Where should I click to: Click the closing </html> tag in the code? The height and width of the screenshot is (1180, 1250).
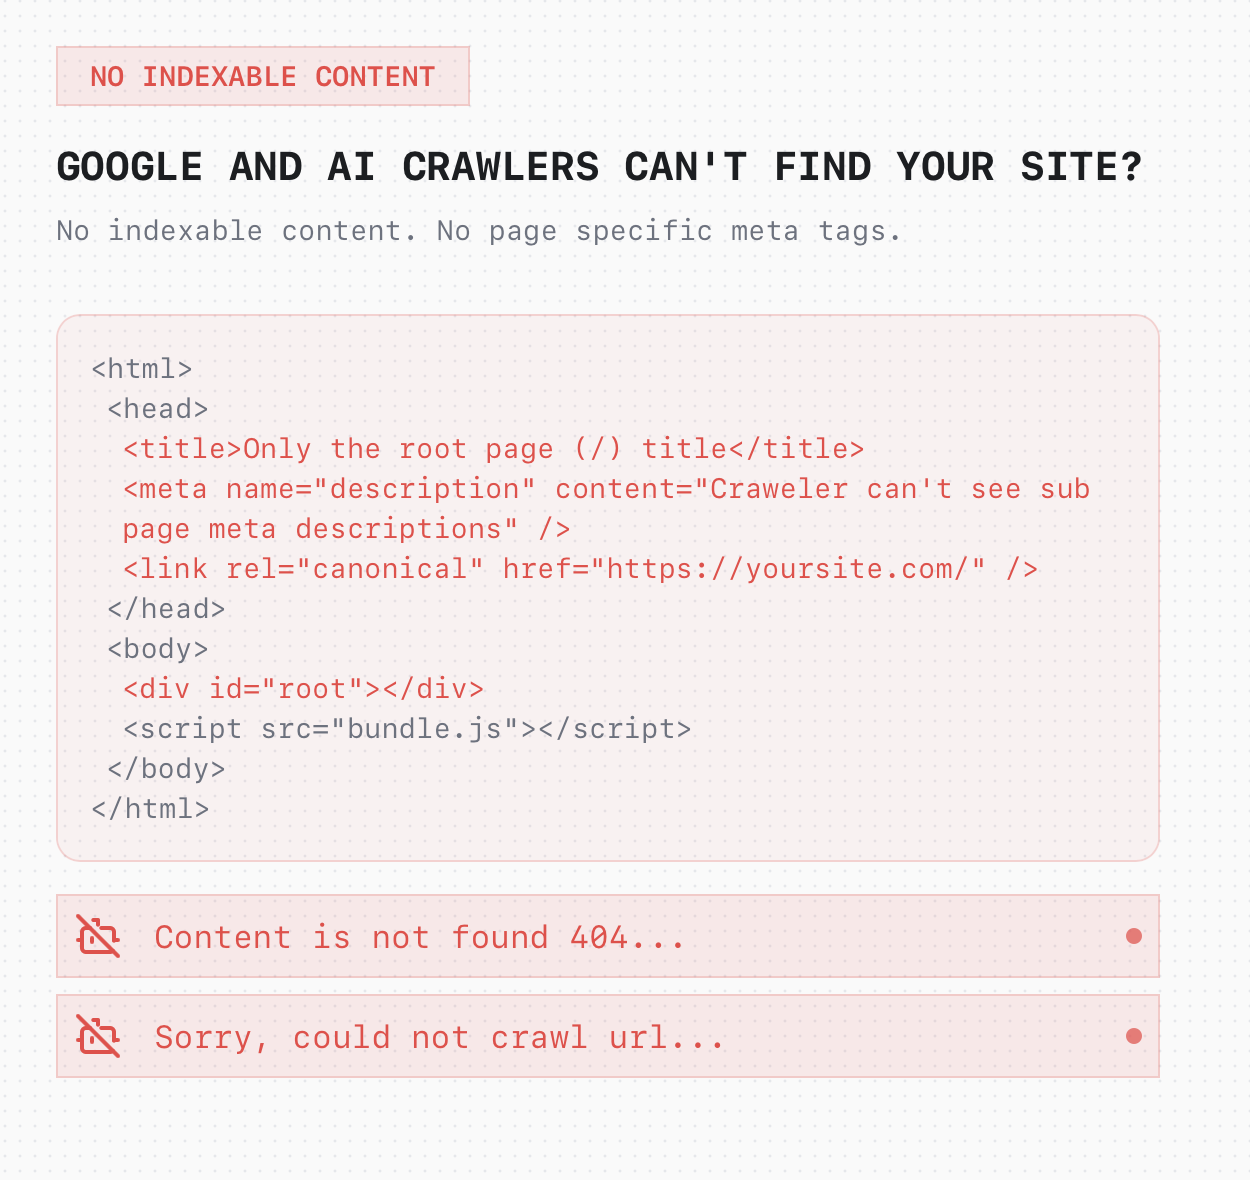[x=150, y=809]
